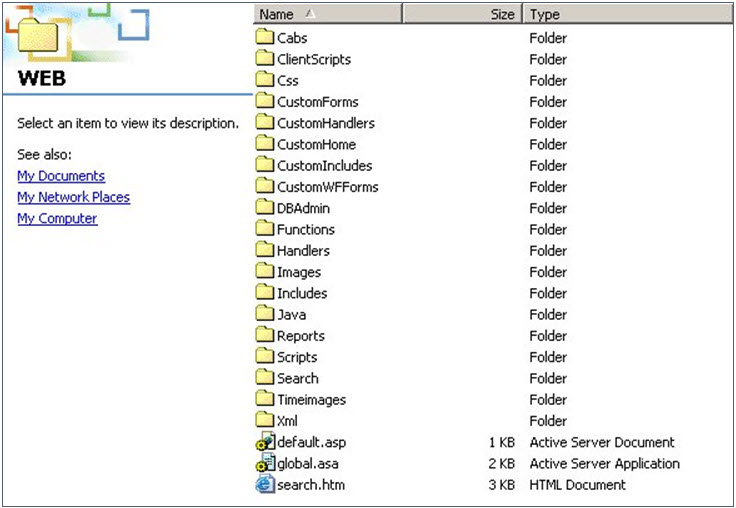The height and width of the screenshot is (508, 736).
Task: Sort by the Name column header
Action: (328, 14)
